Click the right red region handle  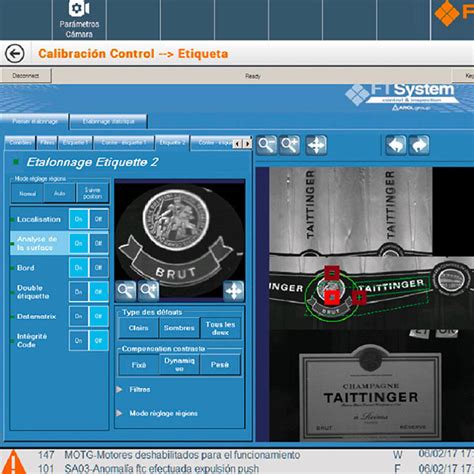[359, 296]
